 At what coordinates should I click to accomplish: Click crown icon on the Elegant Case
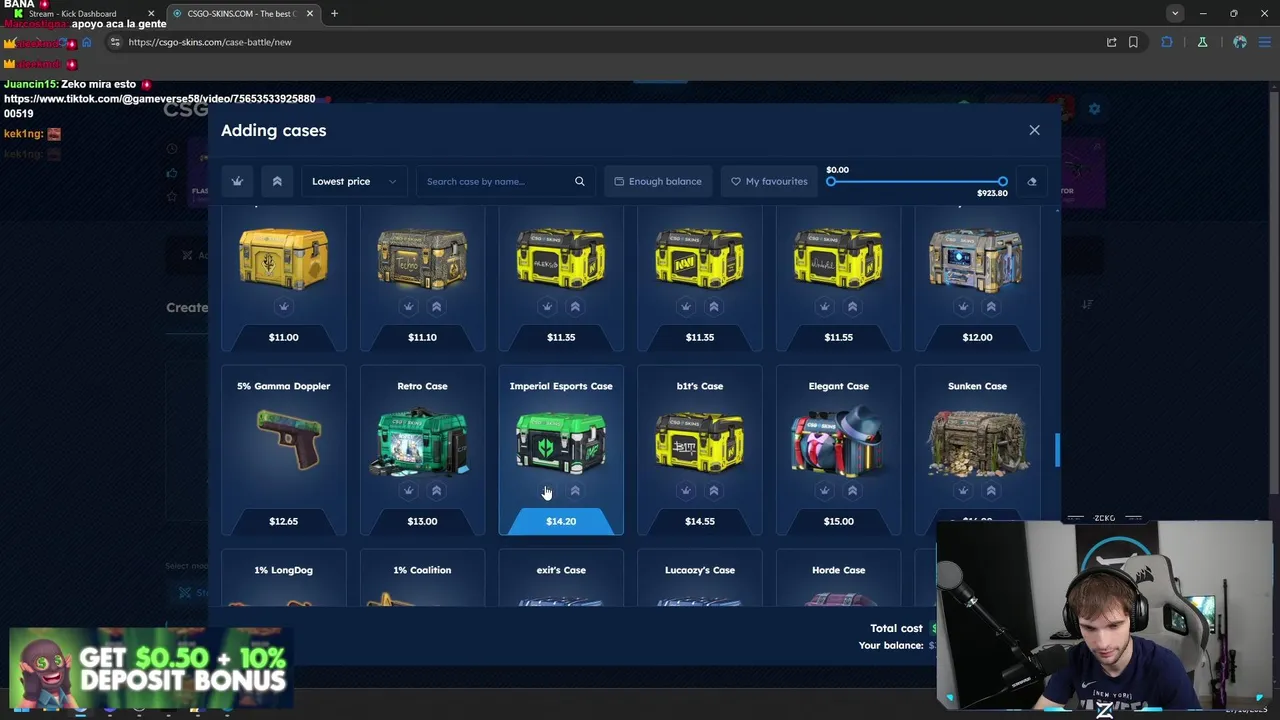(824, 491)
